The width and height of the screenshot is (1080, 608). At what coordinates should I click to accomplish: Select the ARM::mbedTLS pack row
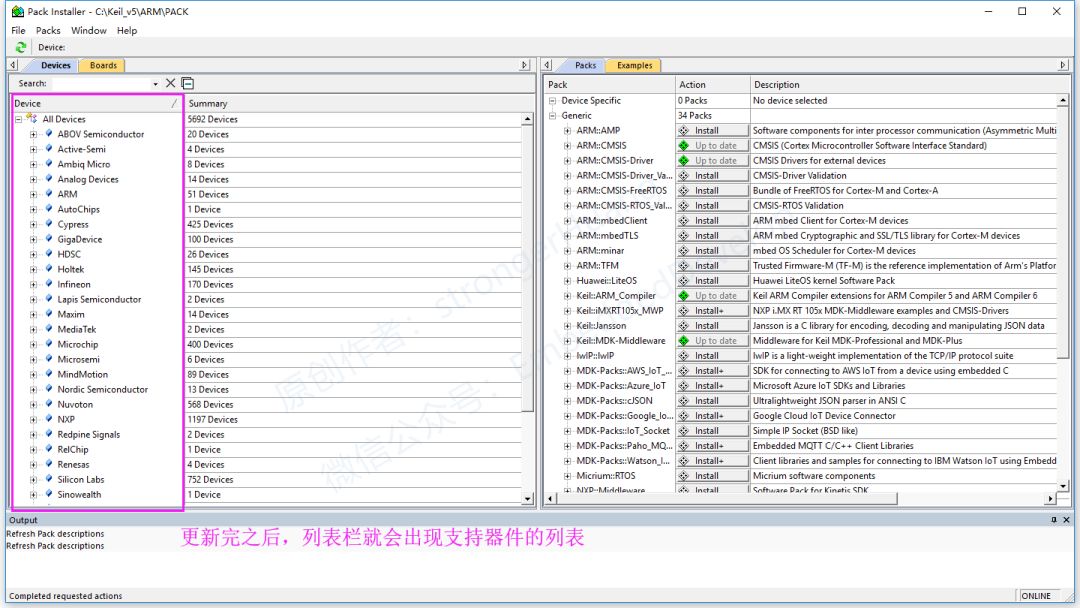click(608, 235)
